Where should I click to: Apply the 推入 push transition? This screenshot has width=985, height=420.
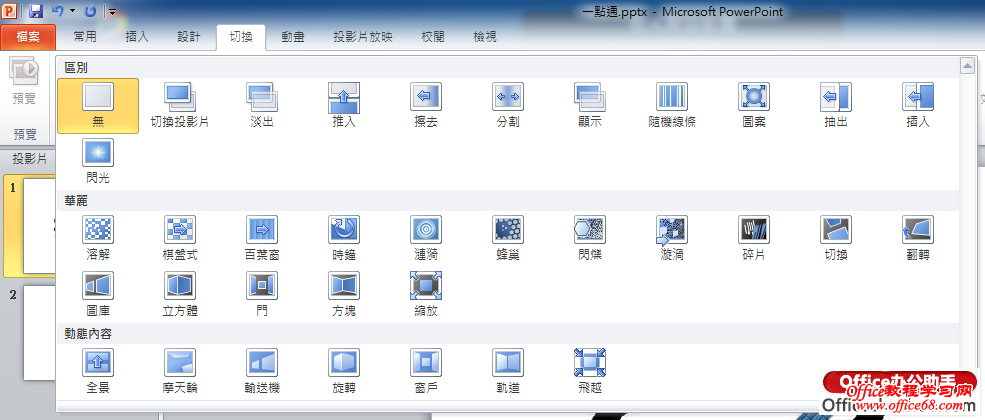coord(344,106)
